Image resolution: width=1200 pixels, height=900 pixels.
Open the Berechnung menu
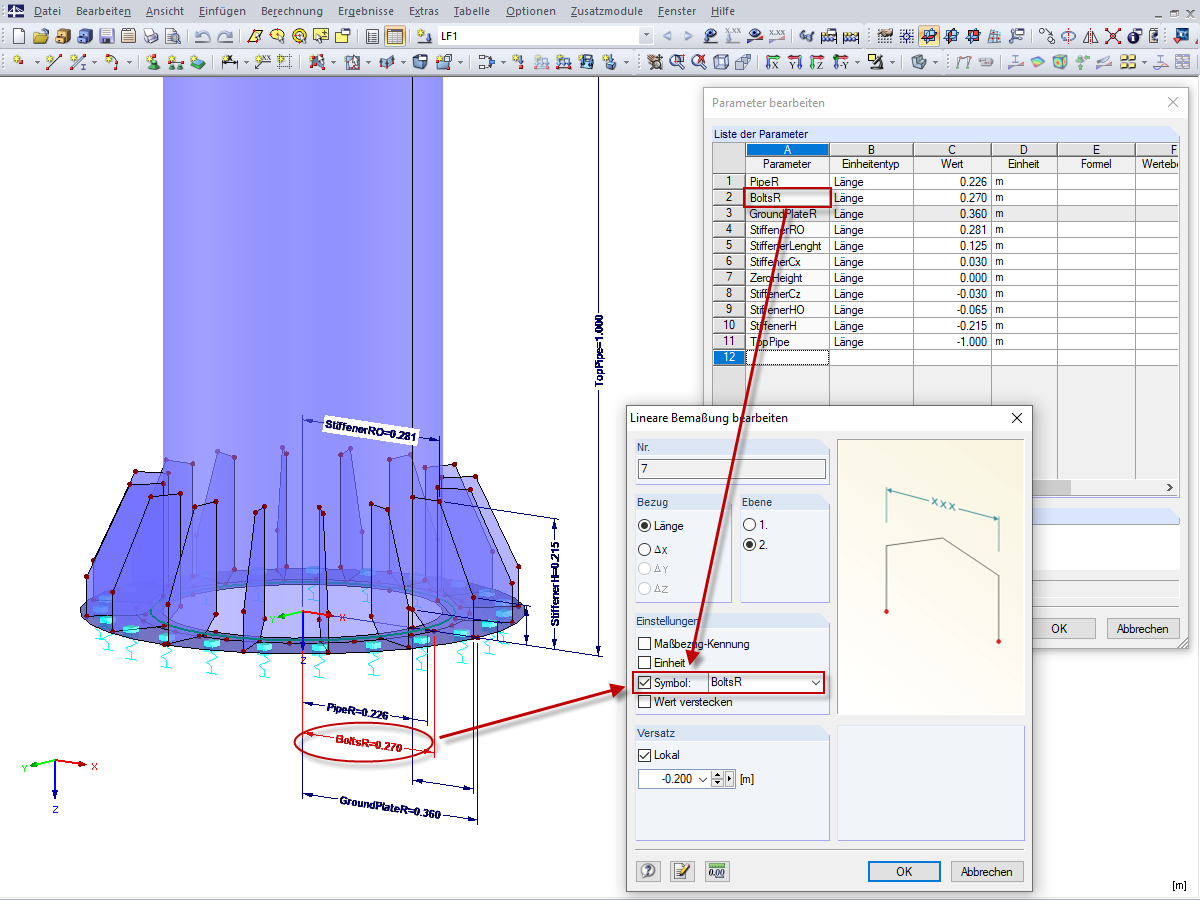[291, 11]
